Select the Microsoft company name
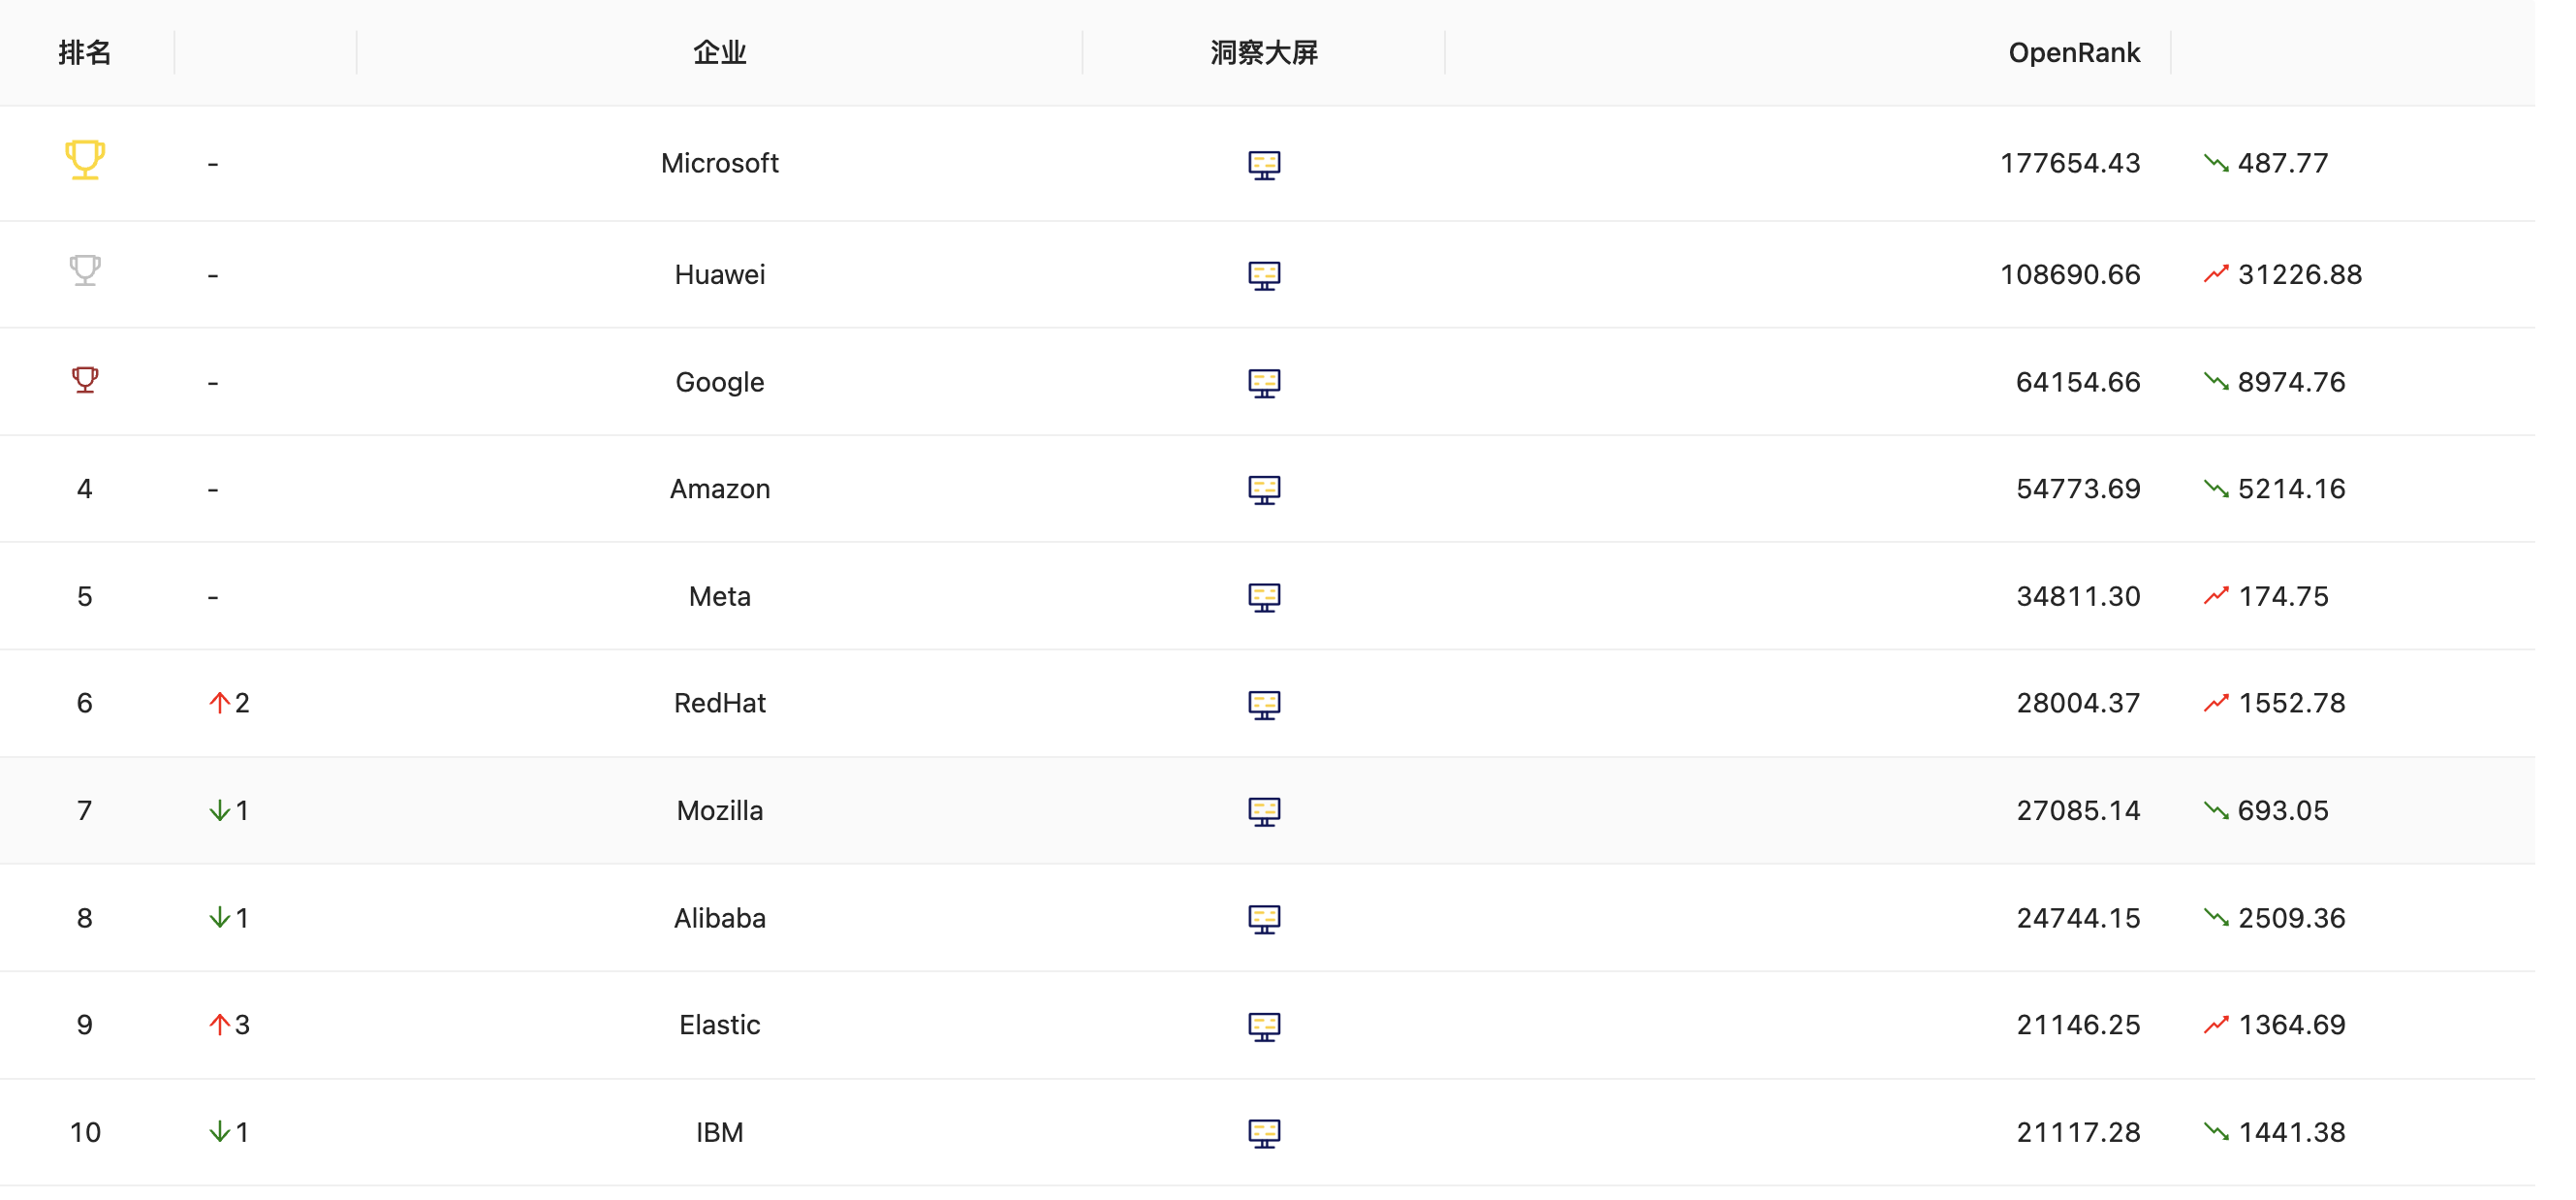The height and width of the screenshot is (1200, 2576). 719,163
